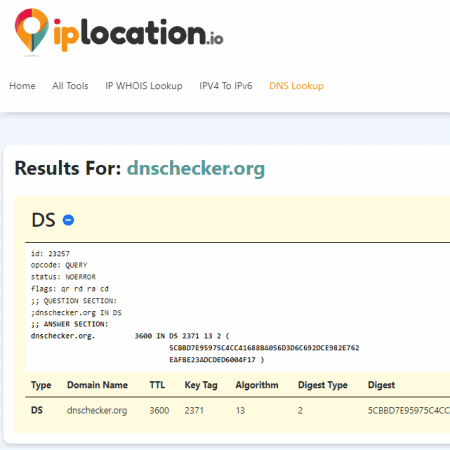
Task: Click the digest line starting EAFBE23ADCDED
Action: click(x=217, y=360)
